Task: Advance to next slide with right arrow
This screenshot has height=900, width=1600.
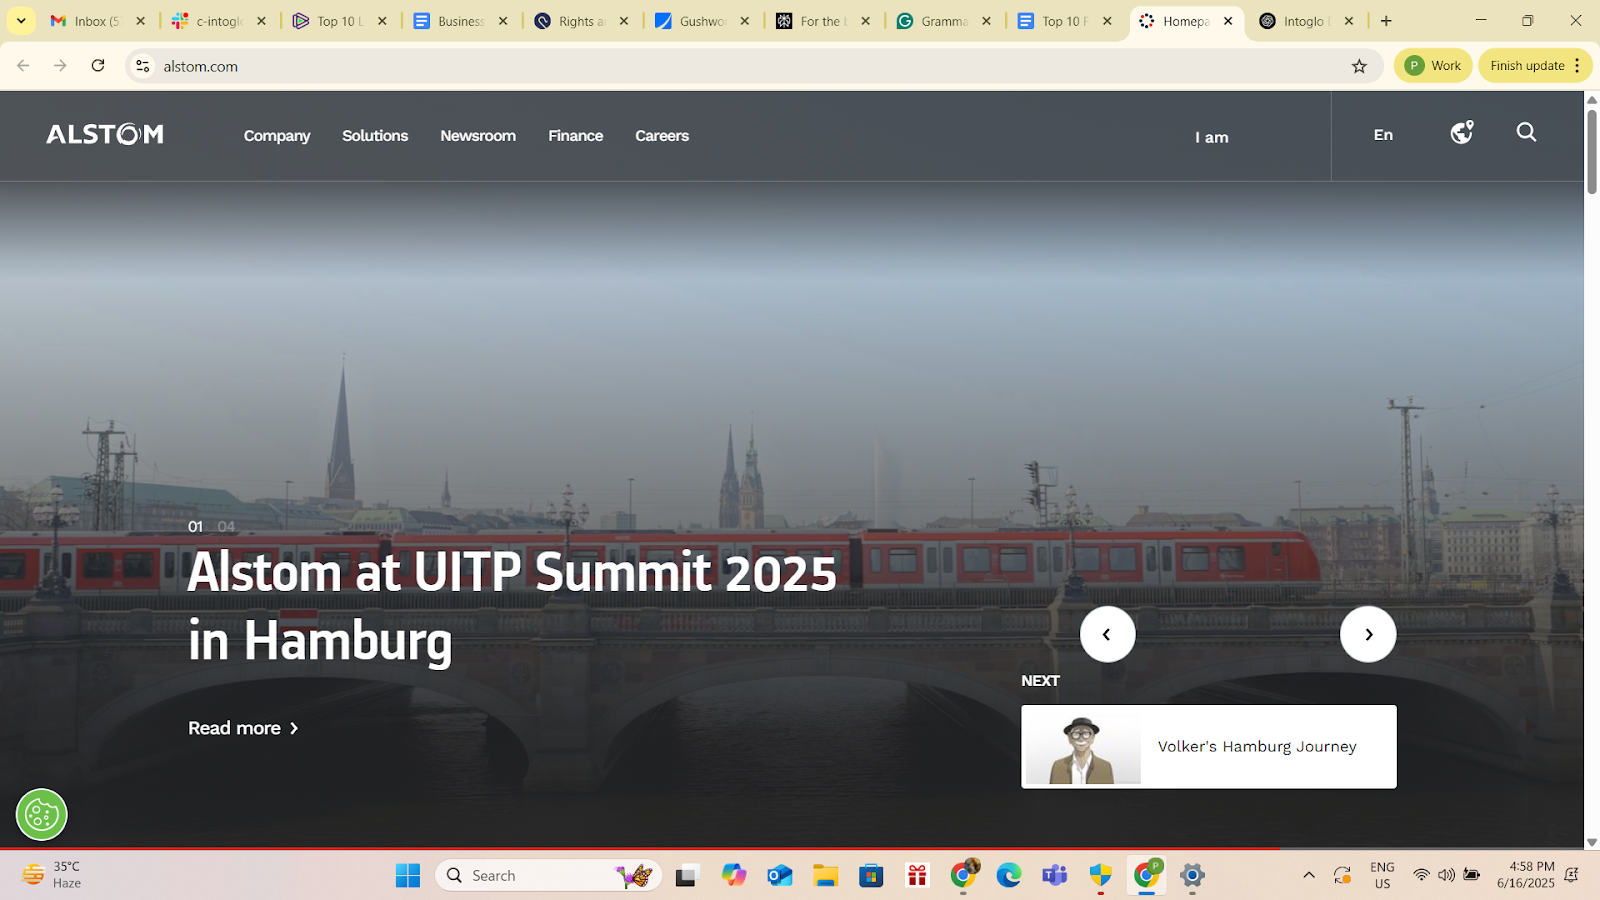Action: click(1368, 634)
